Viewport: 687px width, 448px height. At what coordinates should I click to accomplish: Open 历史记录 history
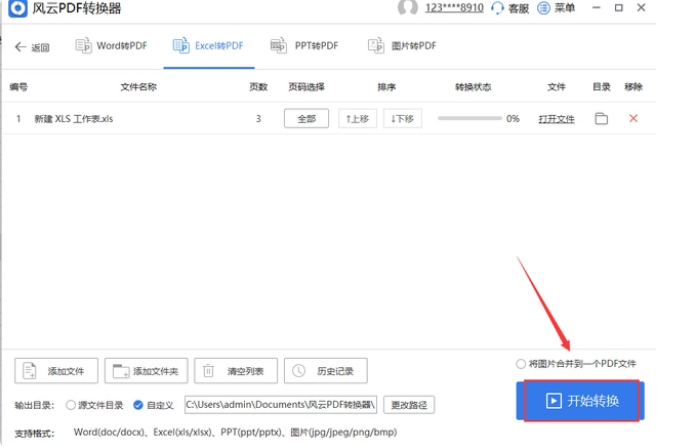coord(326,371)
